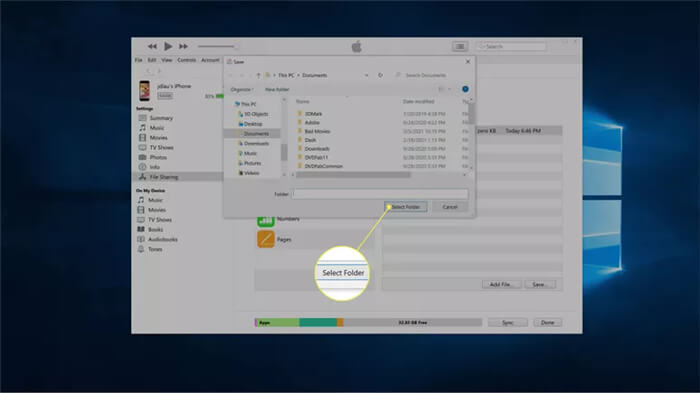The width and height of the screenshot is (700, 393).
Task: Open the Controls menu
Action: 187,60
